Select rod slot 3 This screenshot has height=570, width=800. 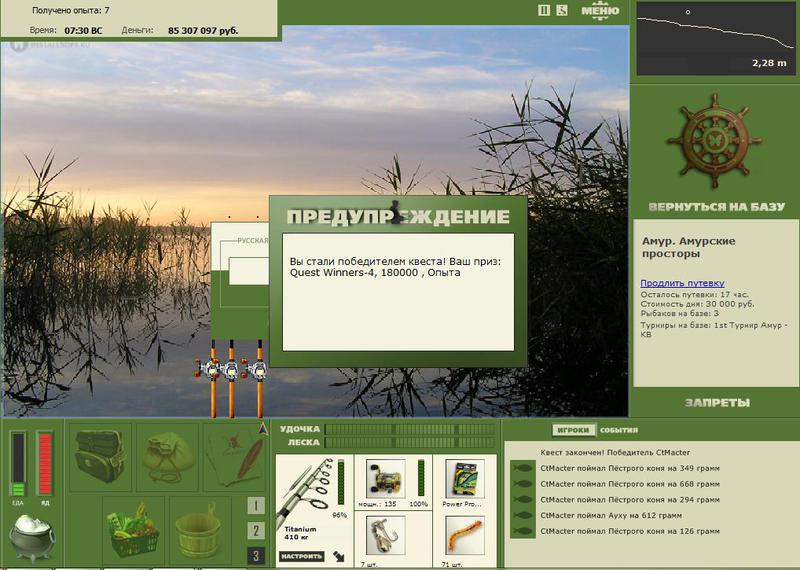256,556
